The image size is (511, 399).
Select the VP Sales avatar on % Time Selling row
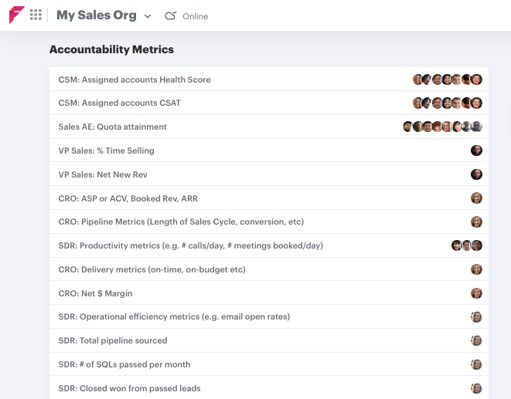pos(476,150)
